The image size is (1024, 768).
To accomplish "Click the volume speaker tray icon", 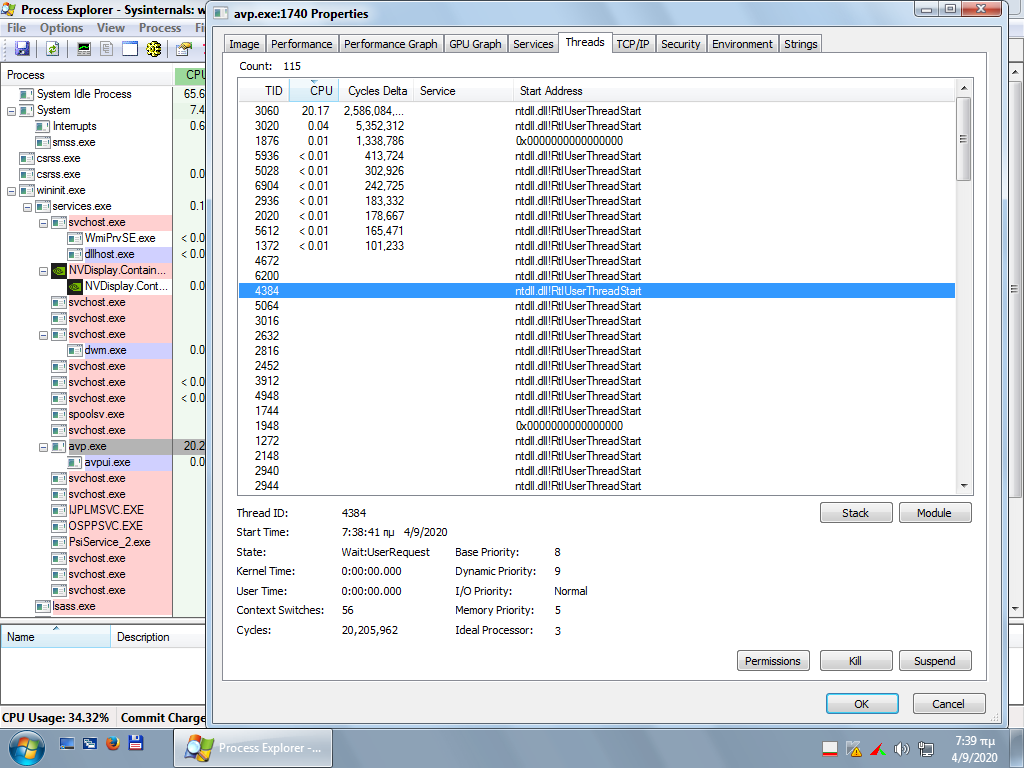I will (901, 748).
